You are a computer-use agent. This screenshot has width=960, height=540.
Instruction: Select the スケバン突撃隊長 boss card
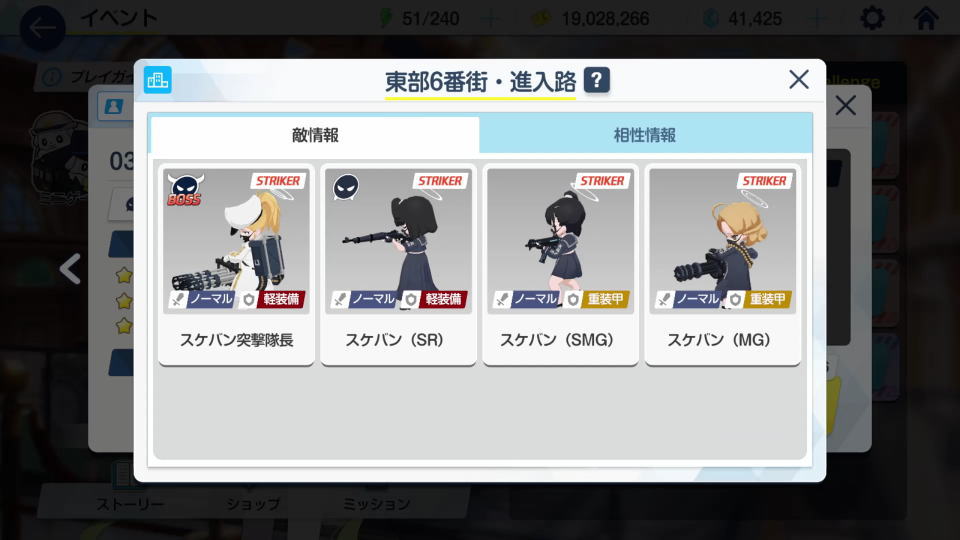pos(236,264)
